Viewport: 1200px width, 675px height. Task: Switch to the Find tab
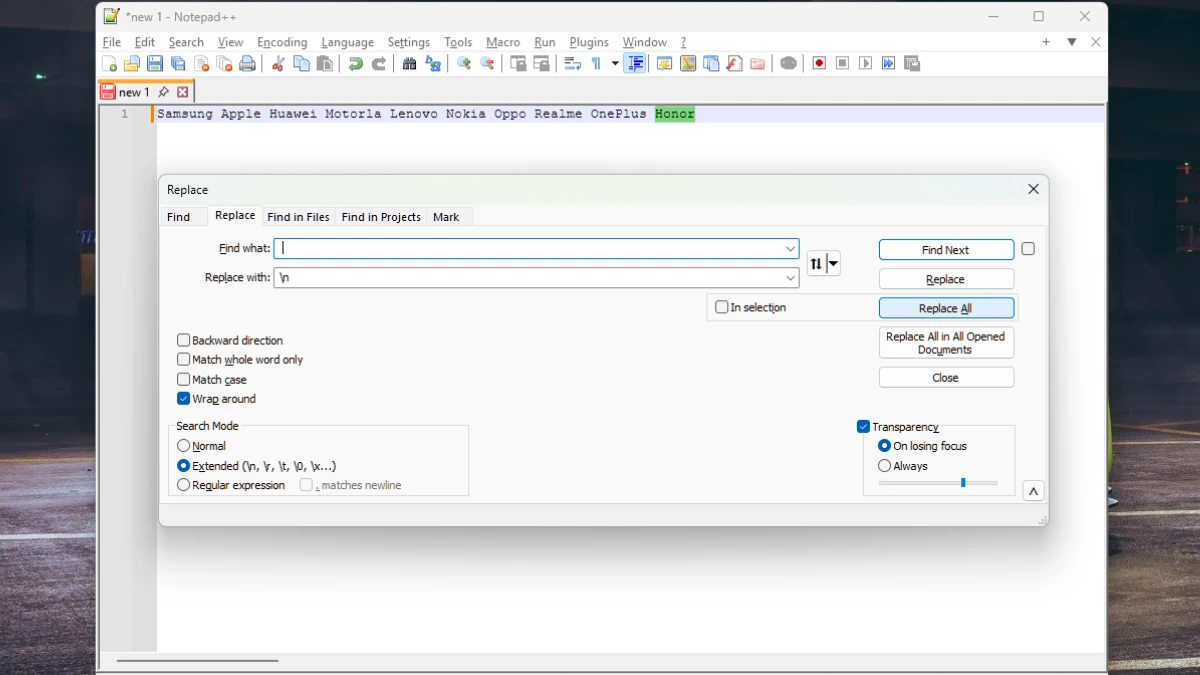coord(179,217)
